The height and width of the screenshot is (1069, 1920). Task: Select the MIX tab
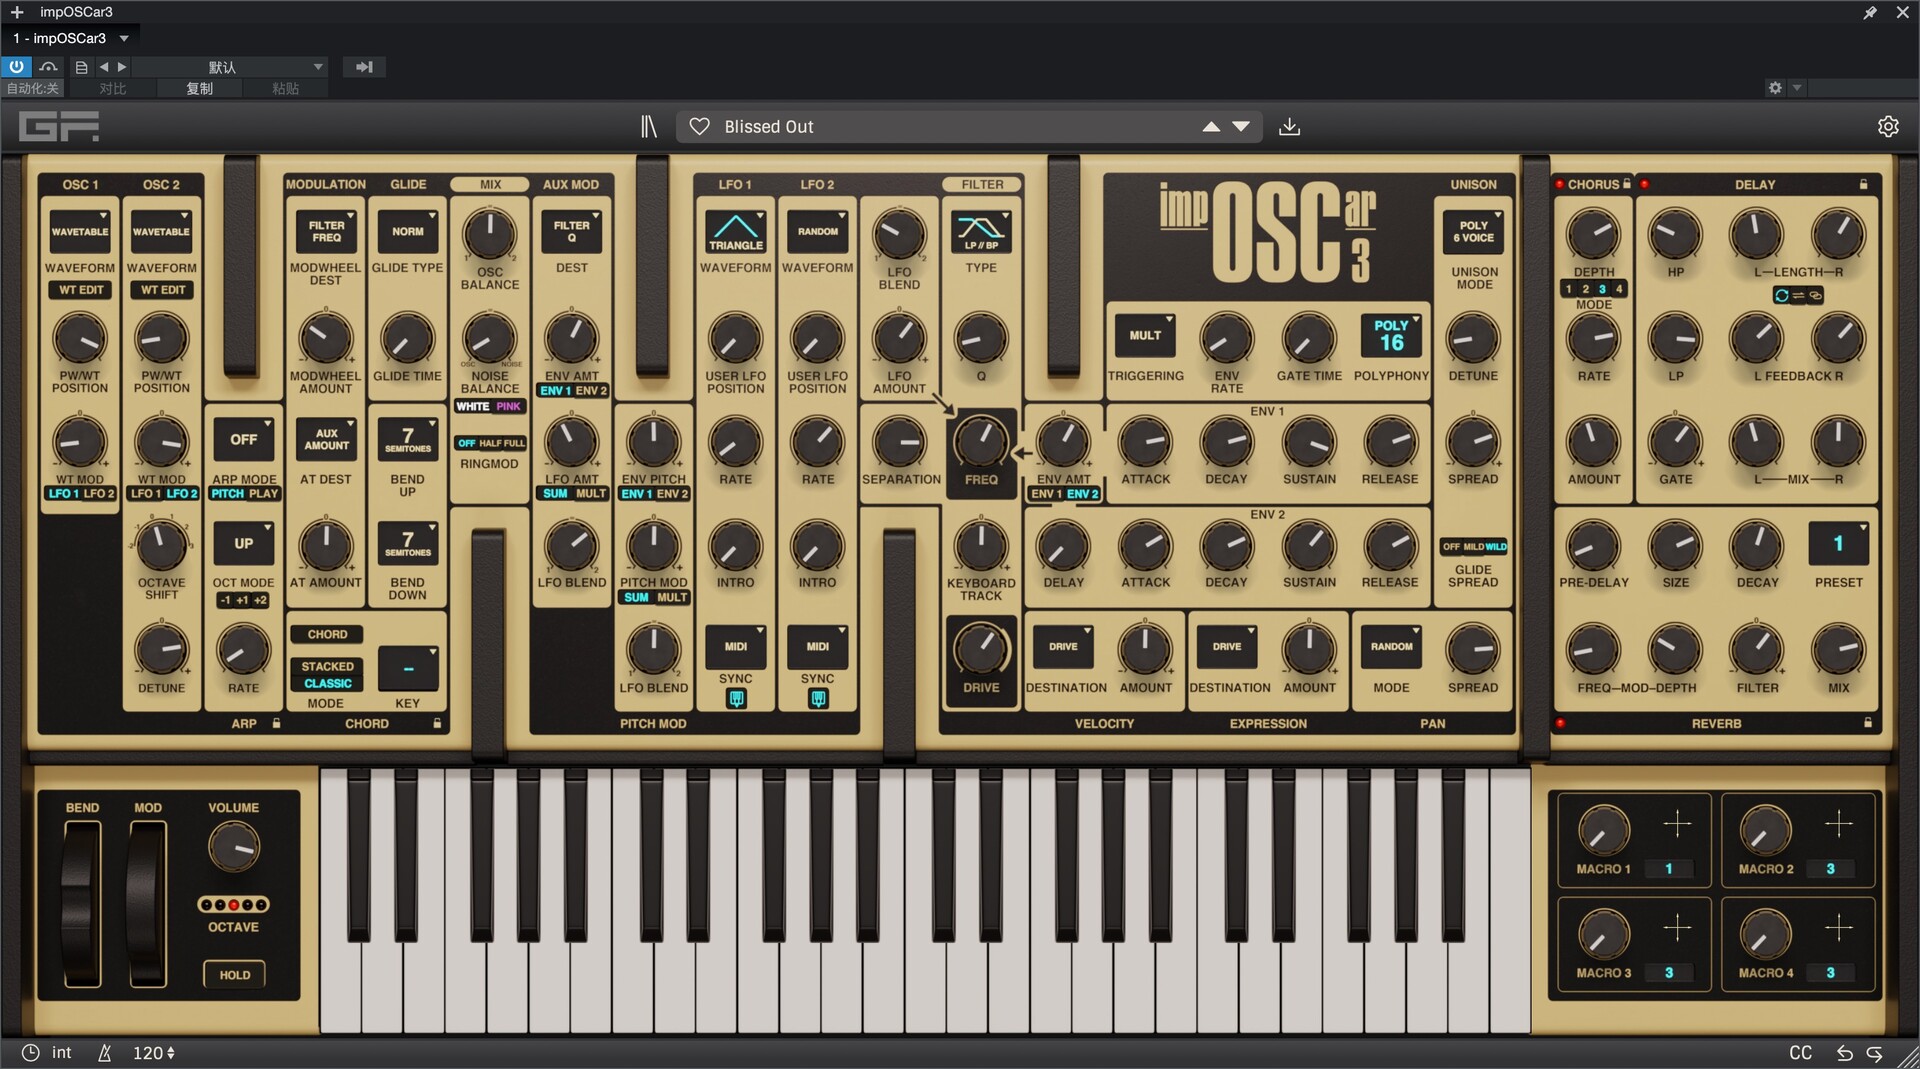point(490,184)
